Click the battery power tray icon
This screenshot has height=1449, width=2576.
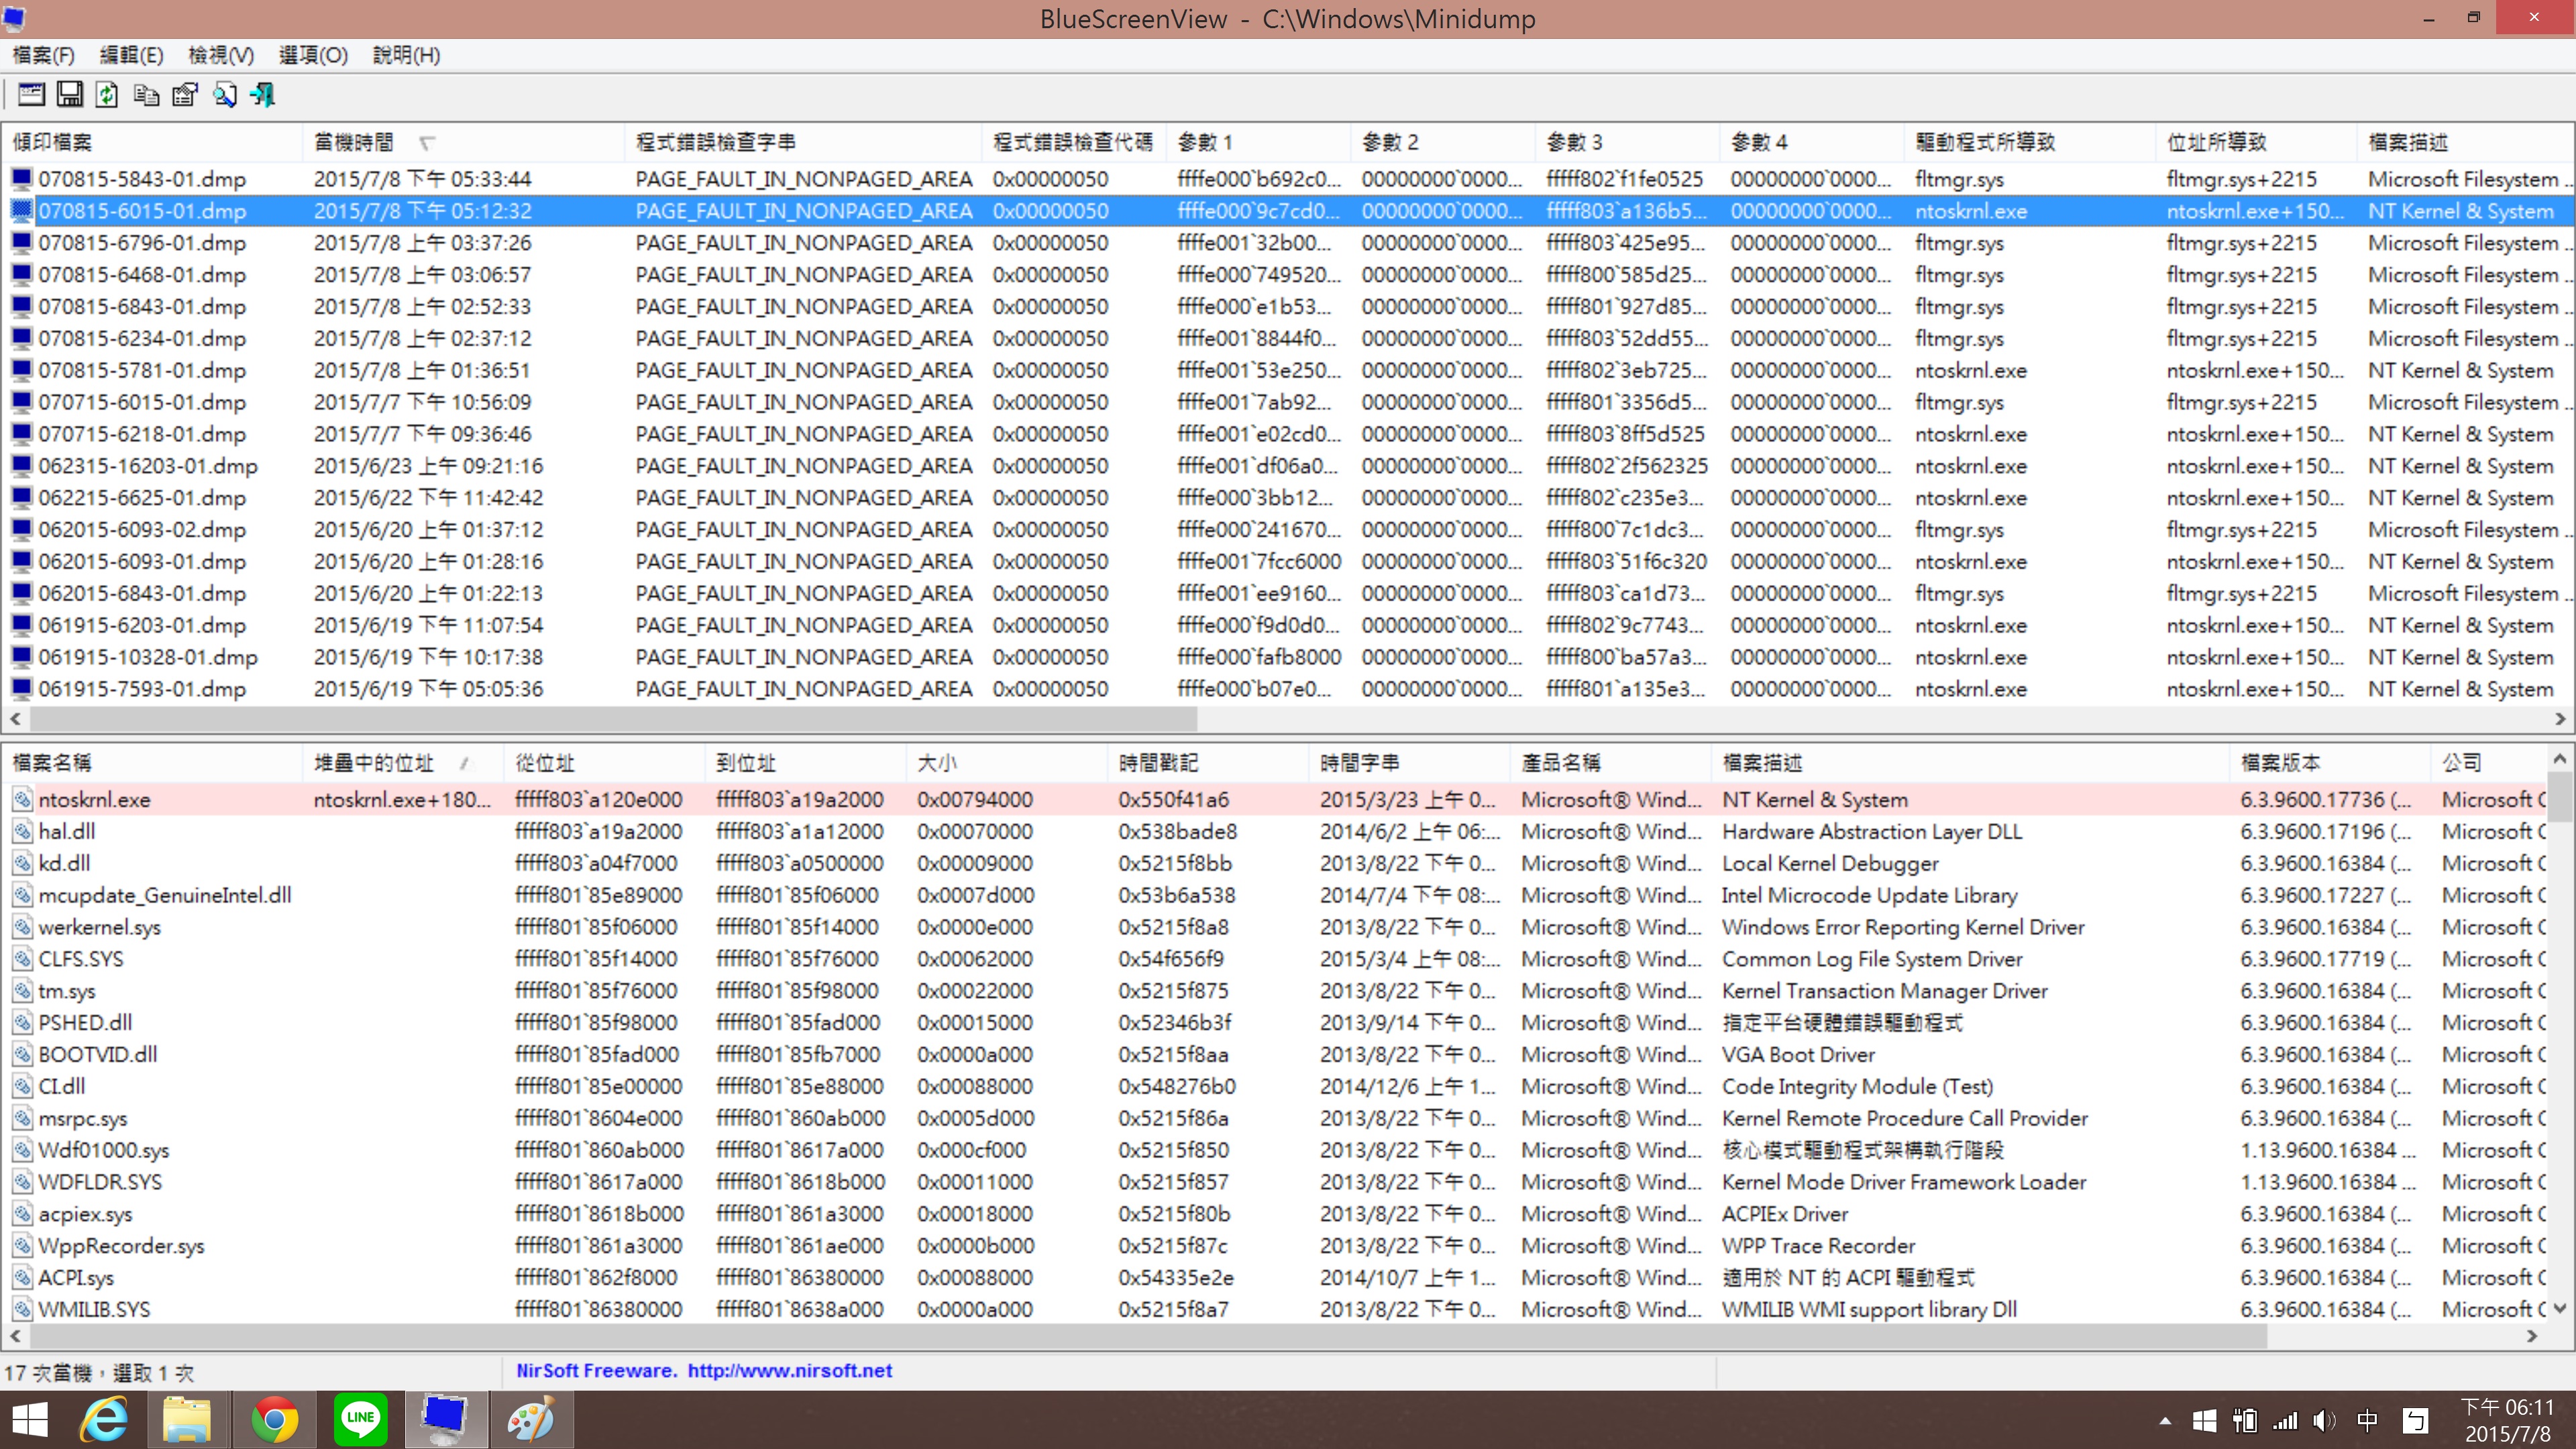click(x=2245, y=1421)
